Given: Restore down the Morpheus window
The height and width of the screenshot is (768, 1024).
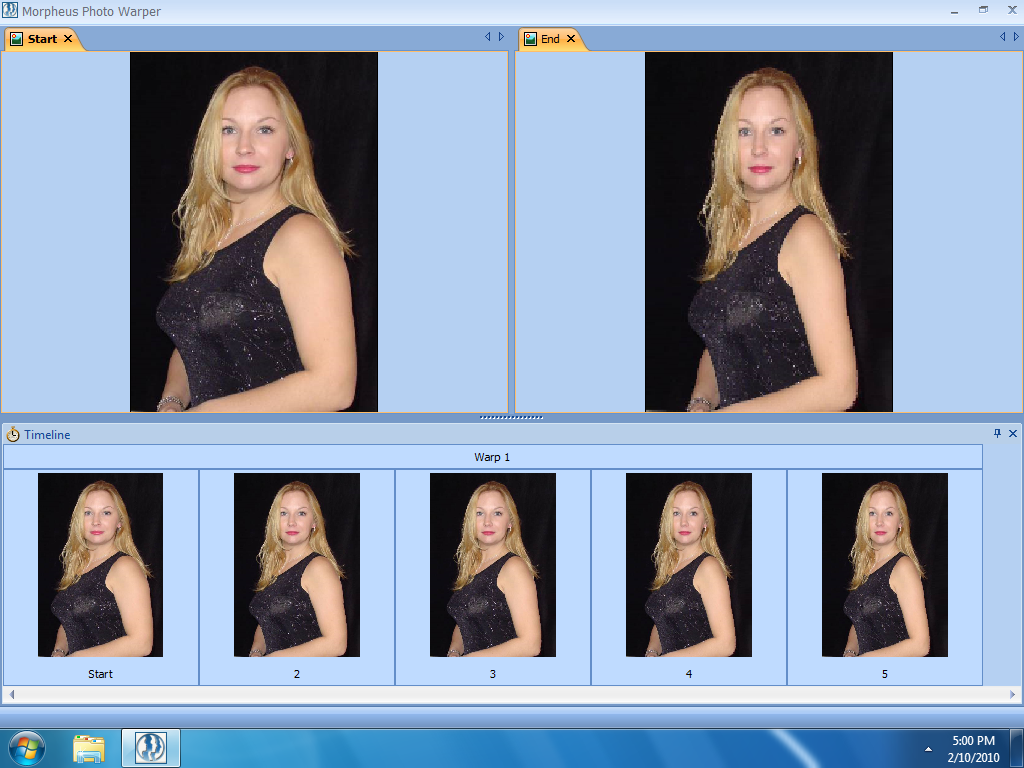Looking at the screenshot, I should click(984, 10).
